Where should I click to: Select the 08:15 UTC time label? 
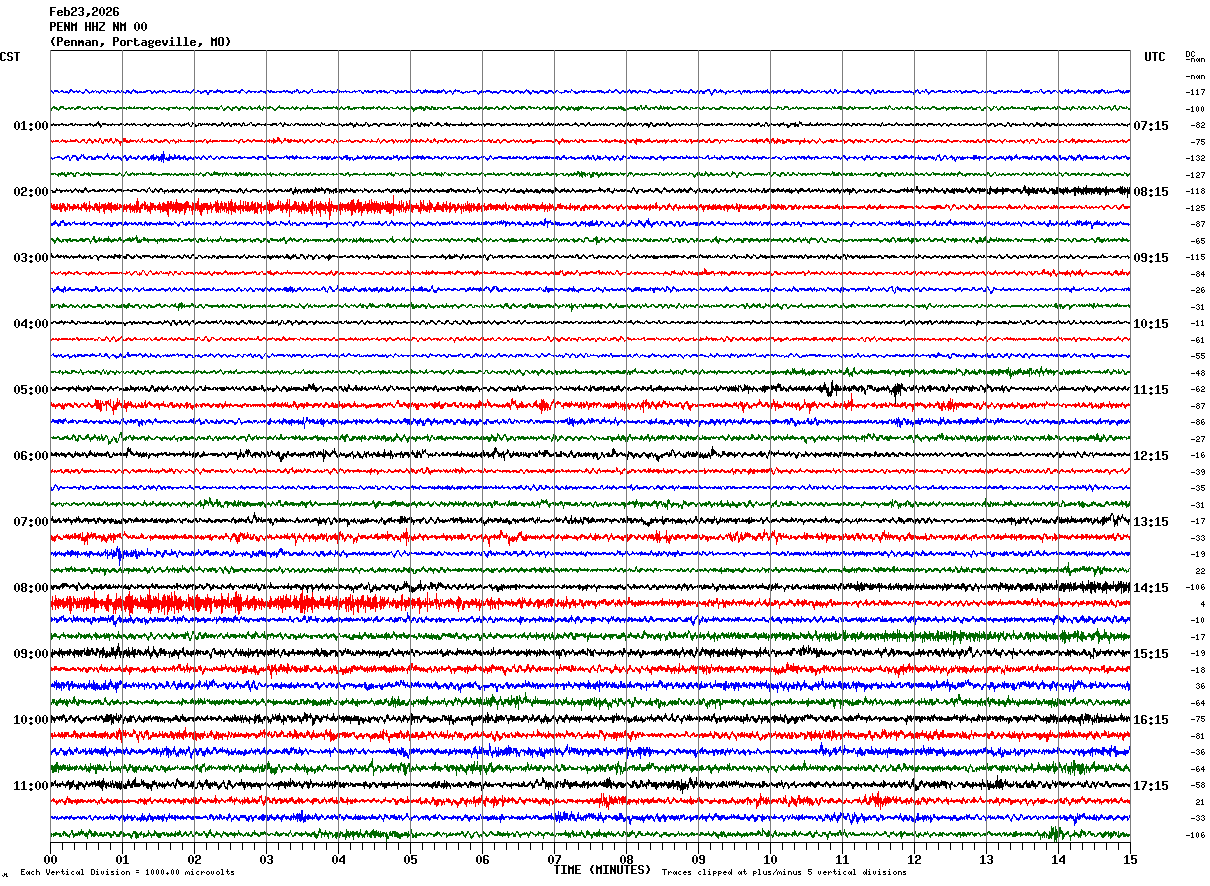(x=1151, y=192)
